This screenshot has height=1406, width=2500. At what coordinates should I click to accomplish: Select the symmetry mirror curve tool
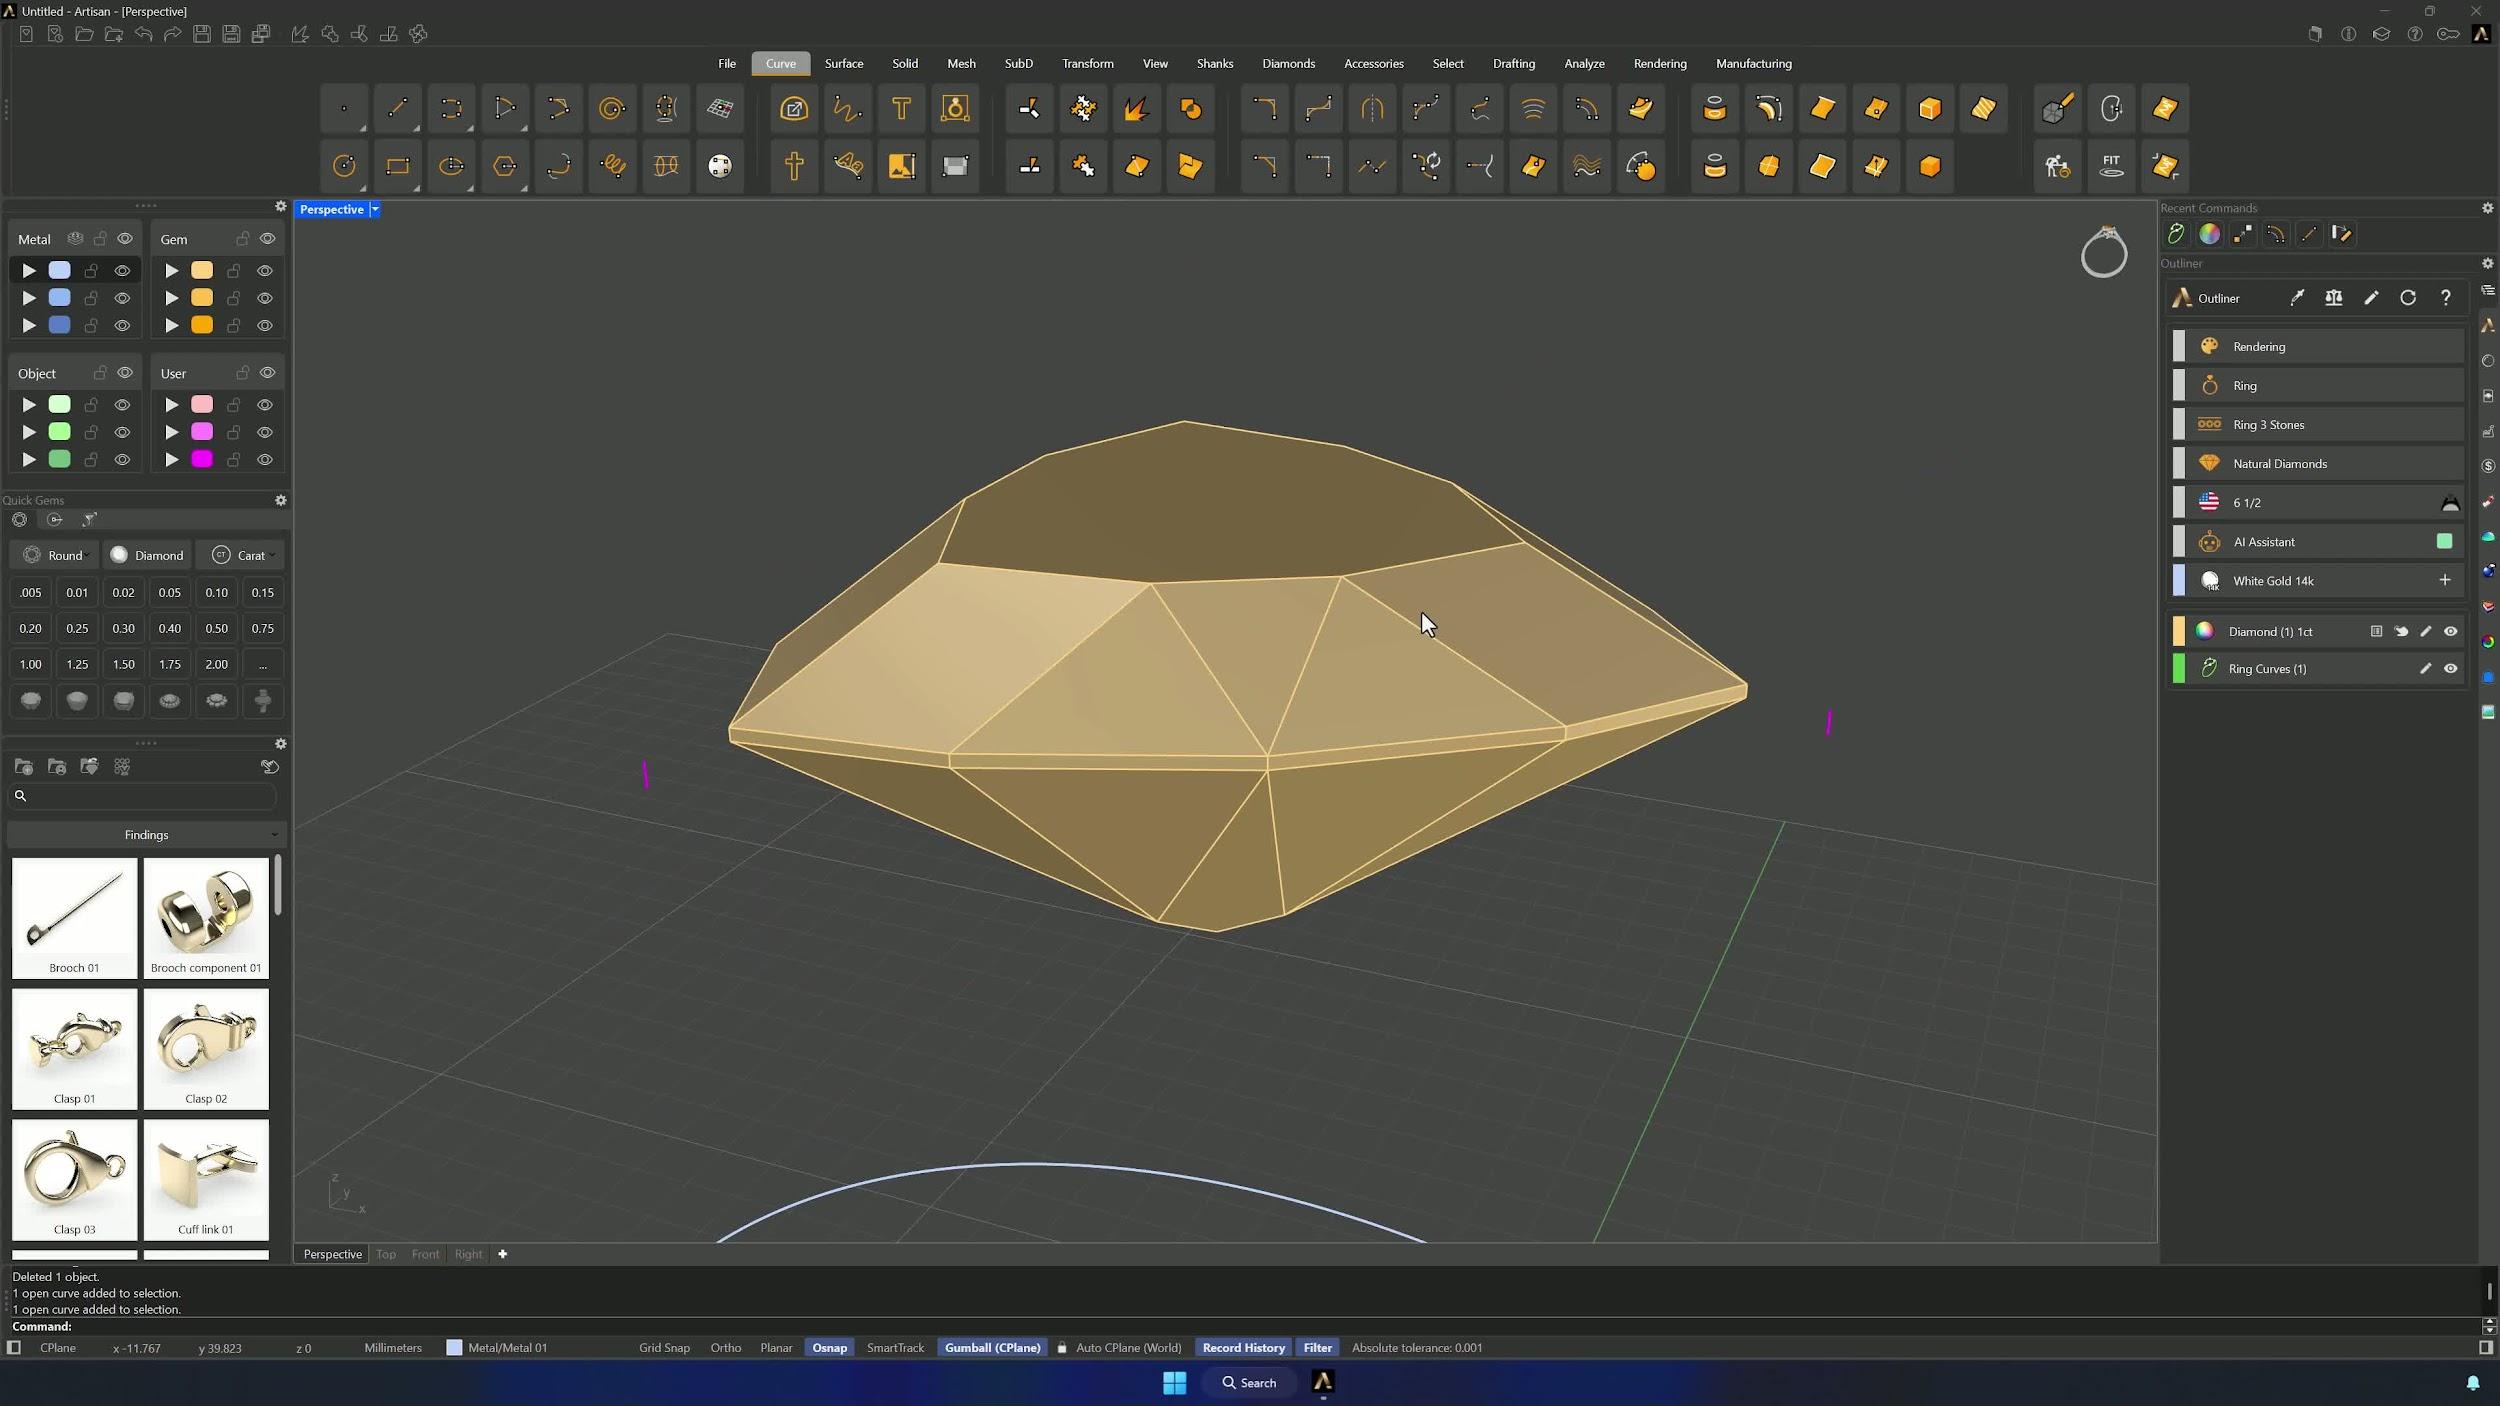tap(1372, 109)
